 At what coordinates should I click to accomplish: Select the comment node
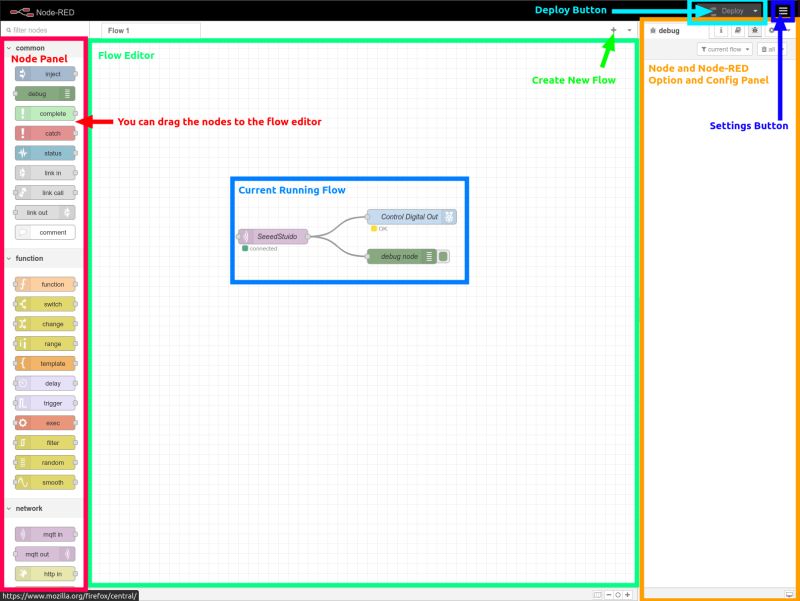(44, 232)
